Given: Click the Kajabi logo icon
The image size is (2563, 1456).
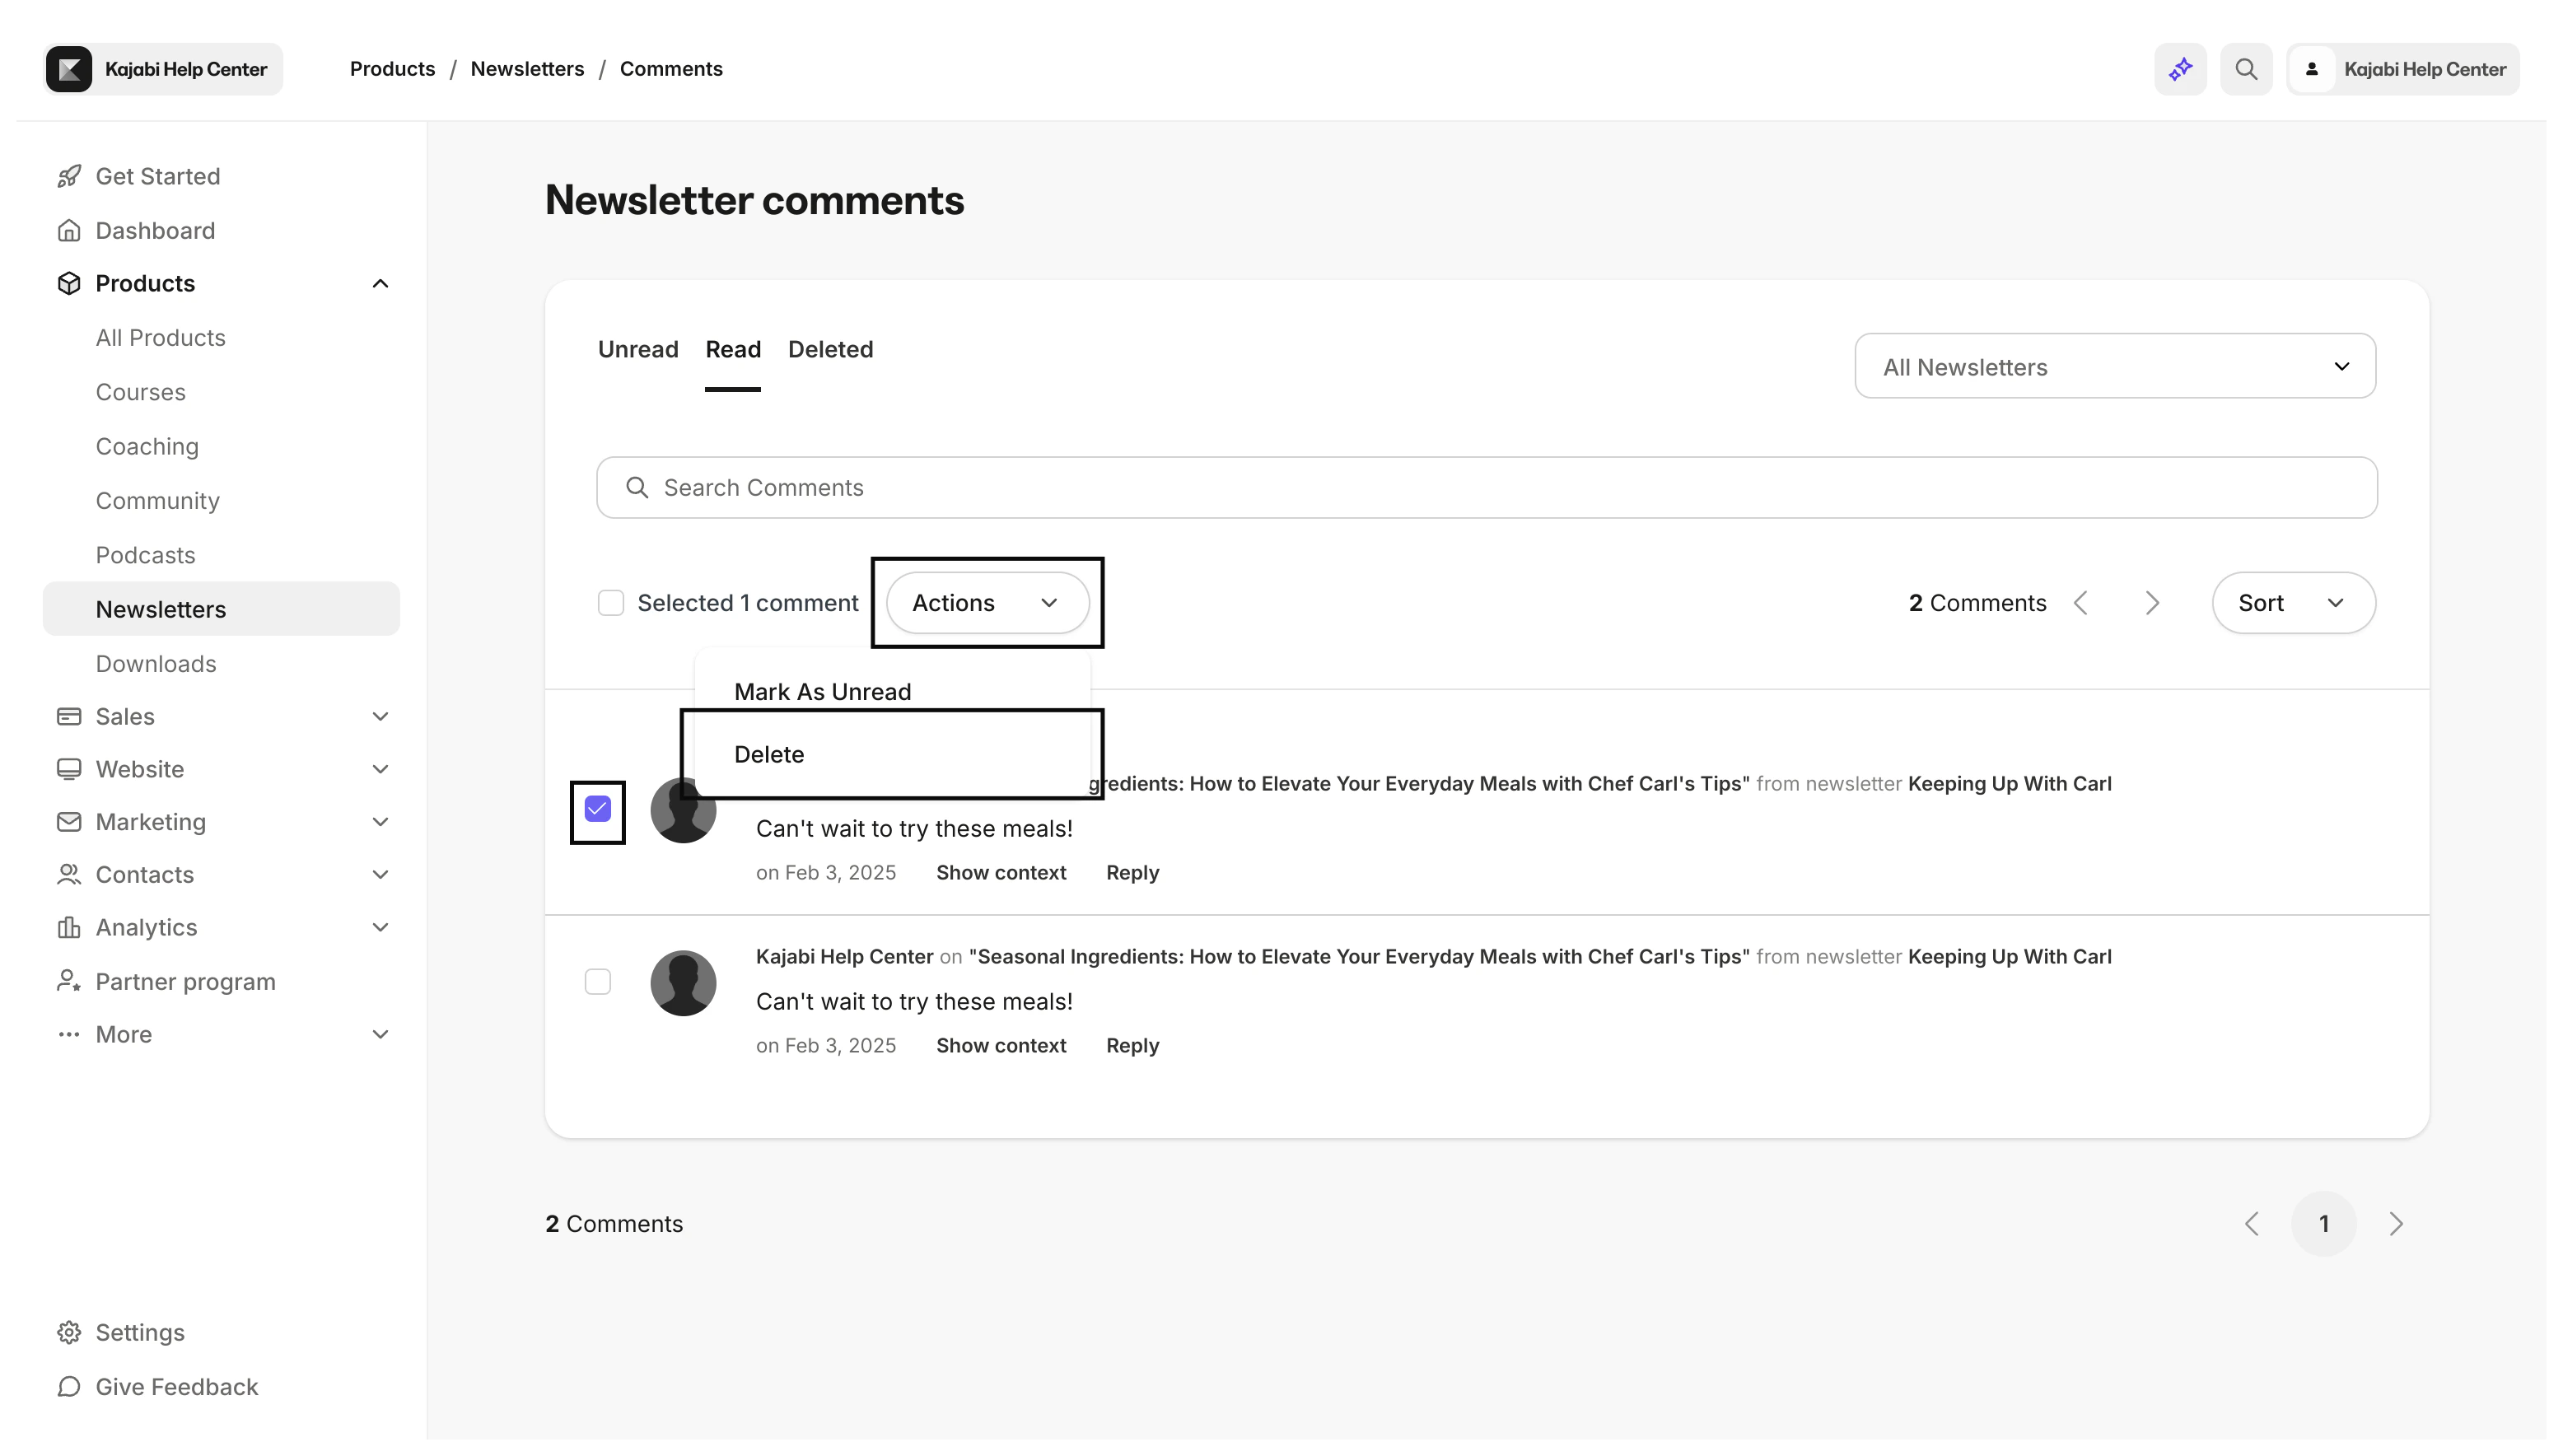Looking at the screenshot, I should (69, 69).
